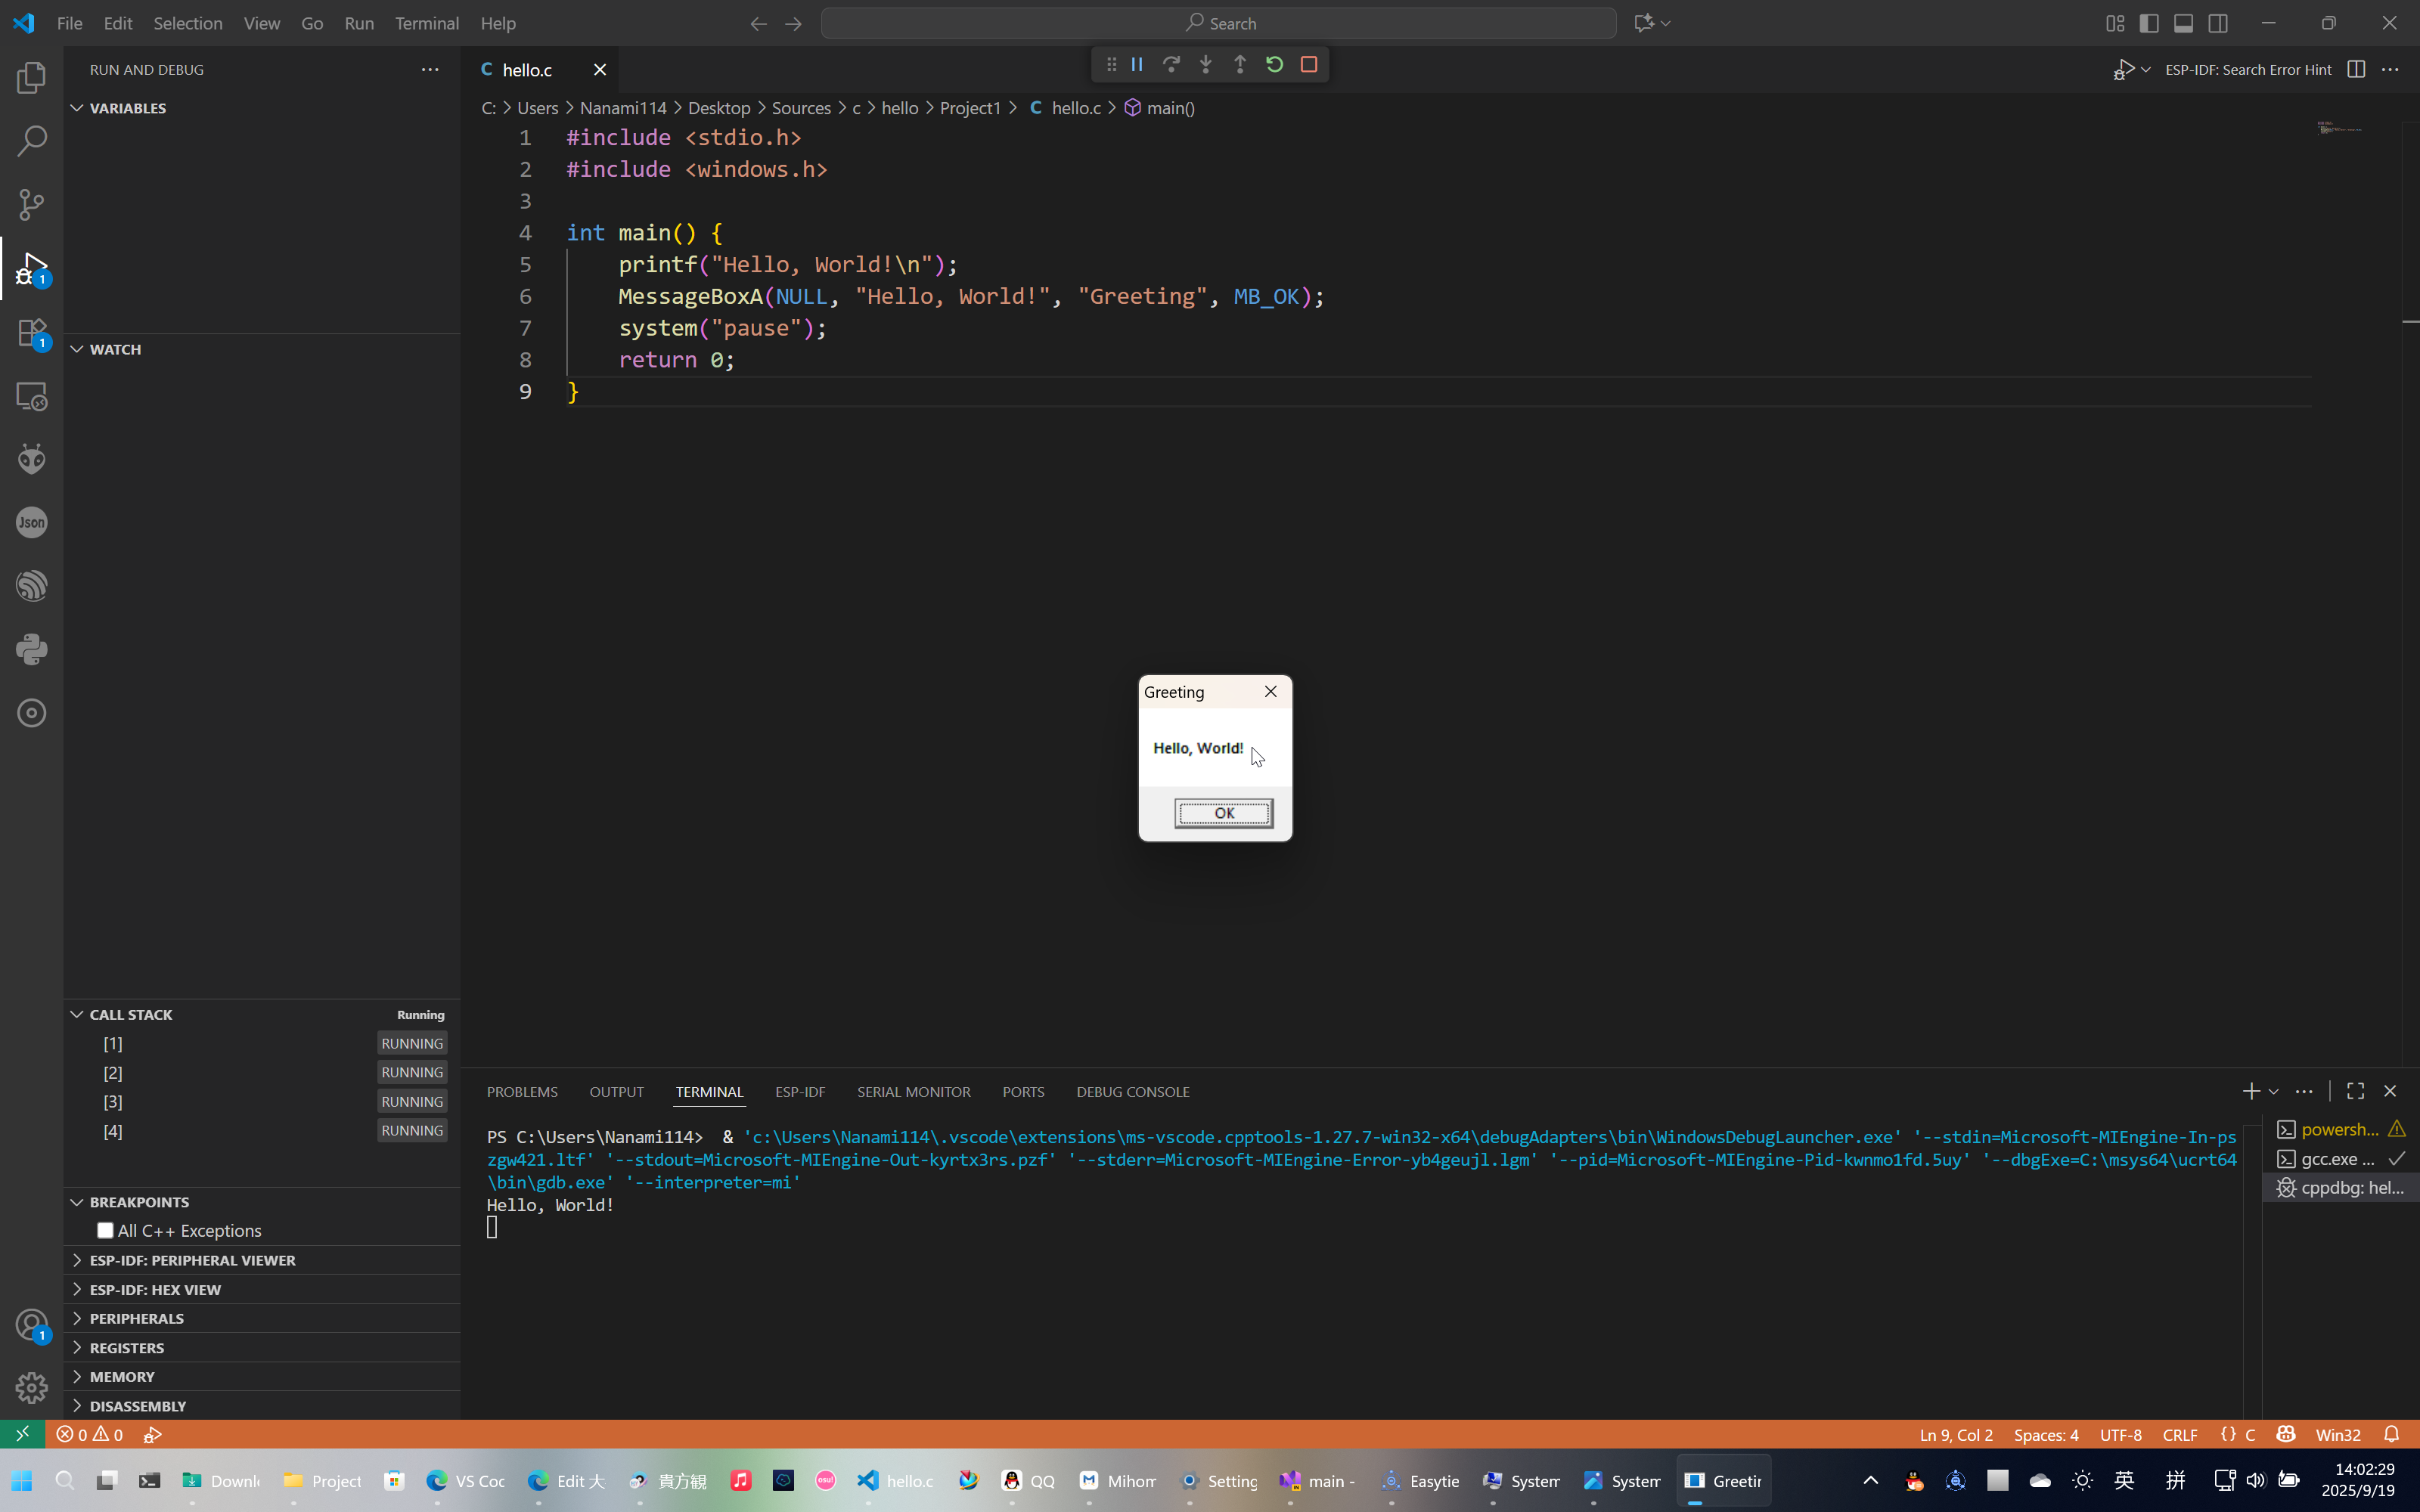Open the Source Control view
Screen dimensions: 2420x1512
coord(32,205)
